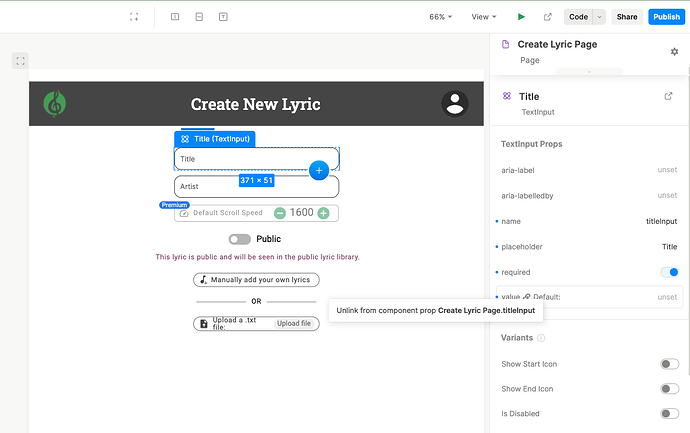Viewport: 690px width, 433px height.
Task: Open the View dropdown menu
Action: click(484, 17)
